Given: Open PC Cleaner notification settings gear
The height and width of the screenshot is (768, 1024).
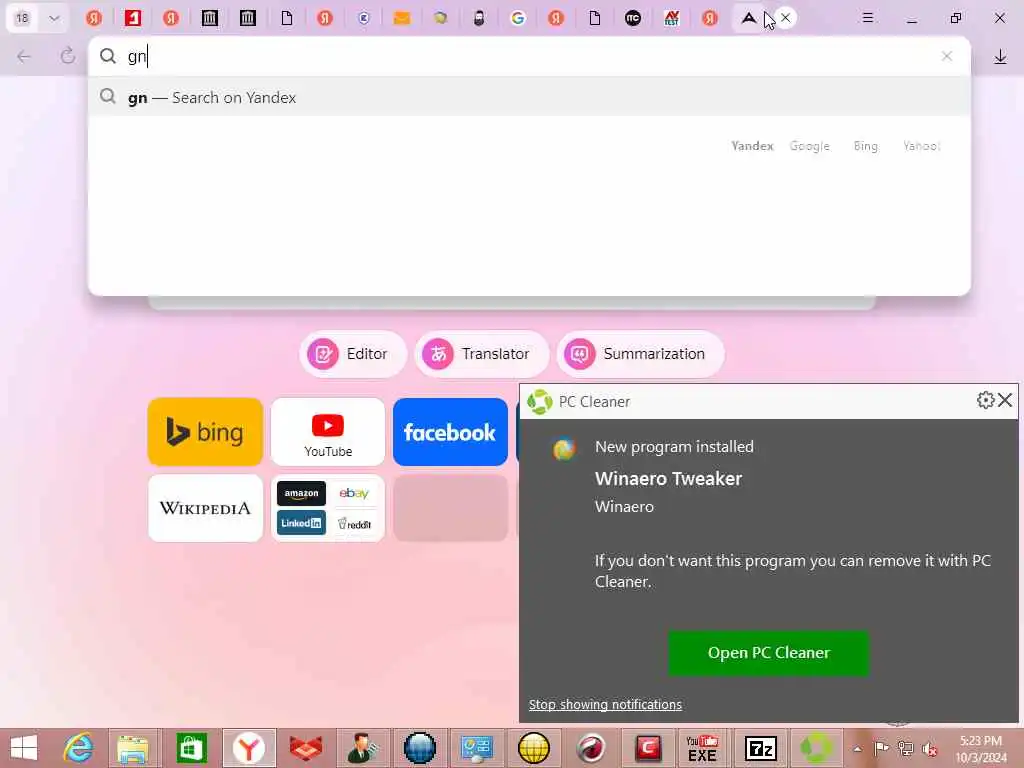Looking at the screenshot, I should coord(985,400).
